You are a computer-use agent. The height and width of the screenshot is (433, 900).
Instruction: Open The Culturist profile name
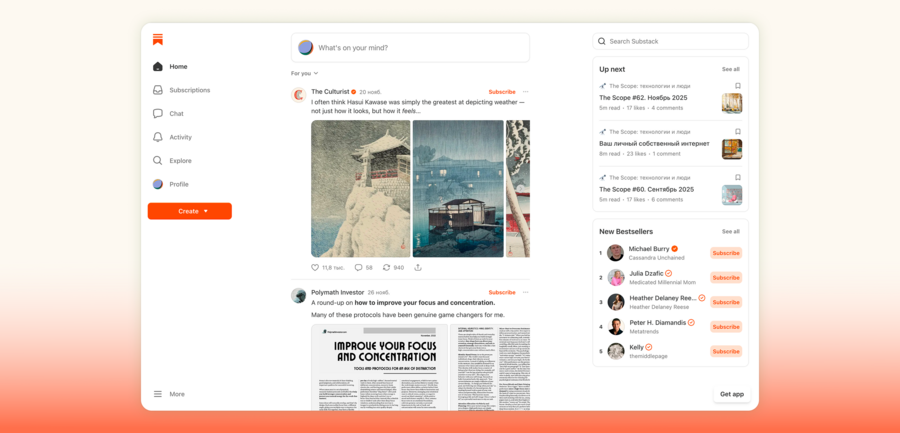331,92
